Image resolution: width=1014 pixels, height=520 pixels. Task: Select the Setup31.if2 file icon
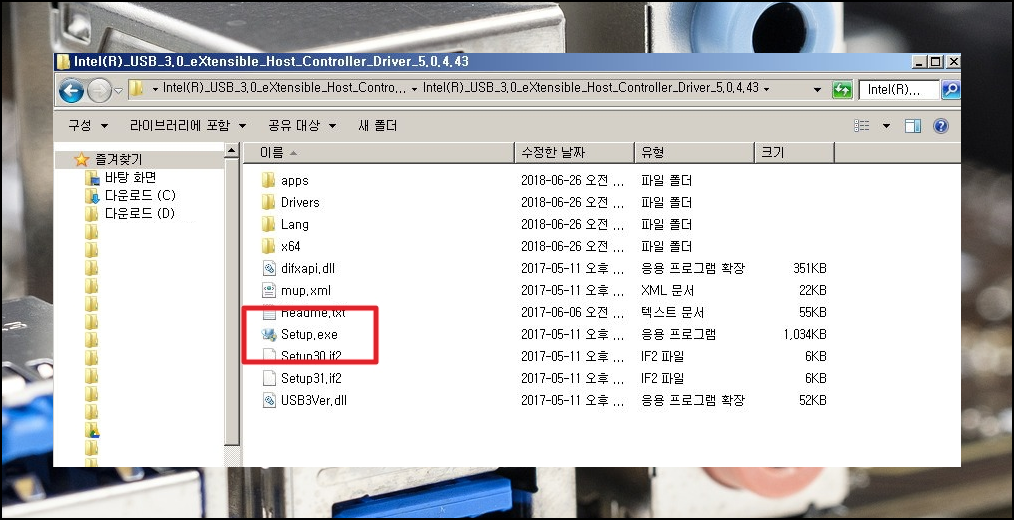(269, 378)
